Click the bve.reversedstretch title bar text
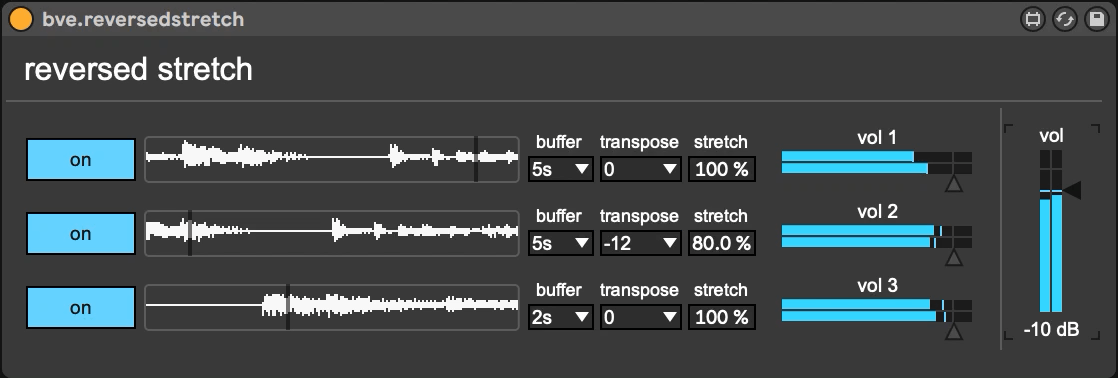Screen dimensions: 1118x378 click(143, 19)
